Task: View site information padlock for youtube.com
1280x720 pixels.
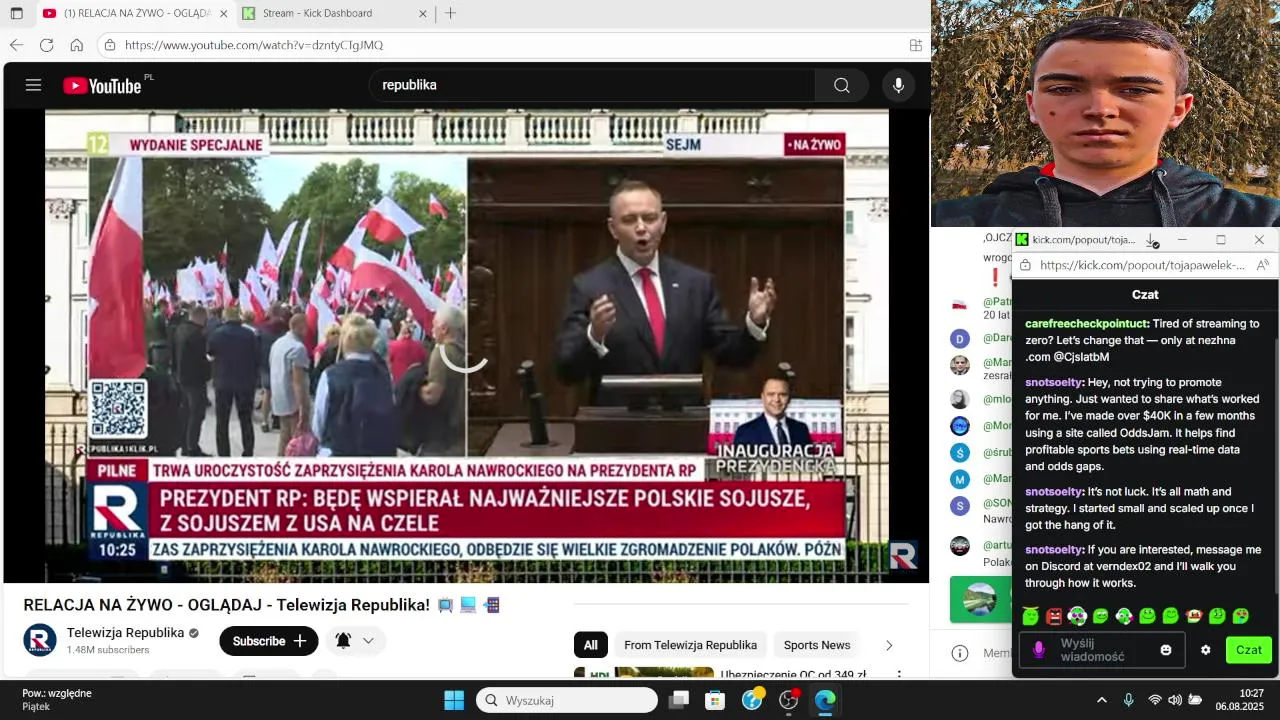Action: coord(110,45)
